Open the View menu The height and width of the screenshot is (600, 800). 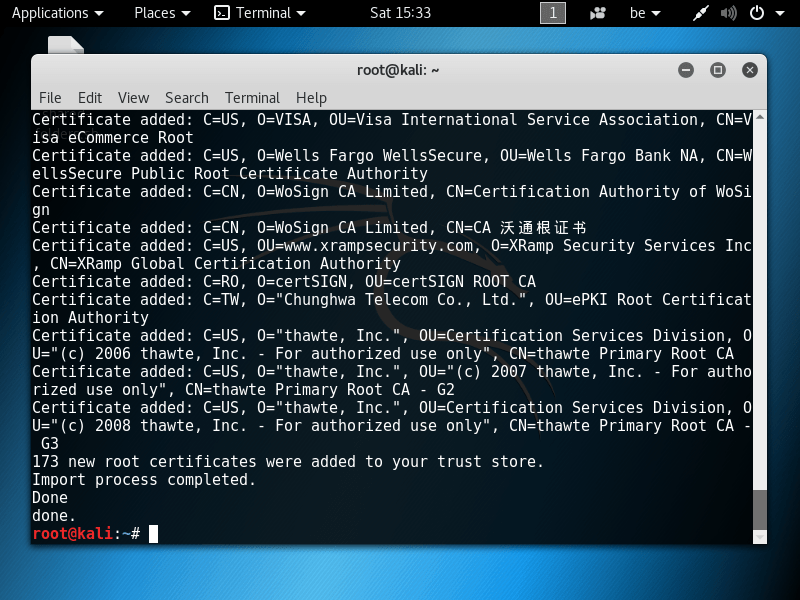tap(133, 98)
